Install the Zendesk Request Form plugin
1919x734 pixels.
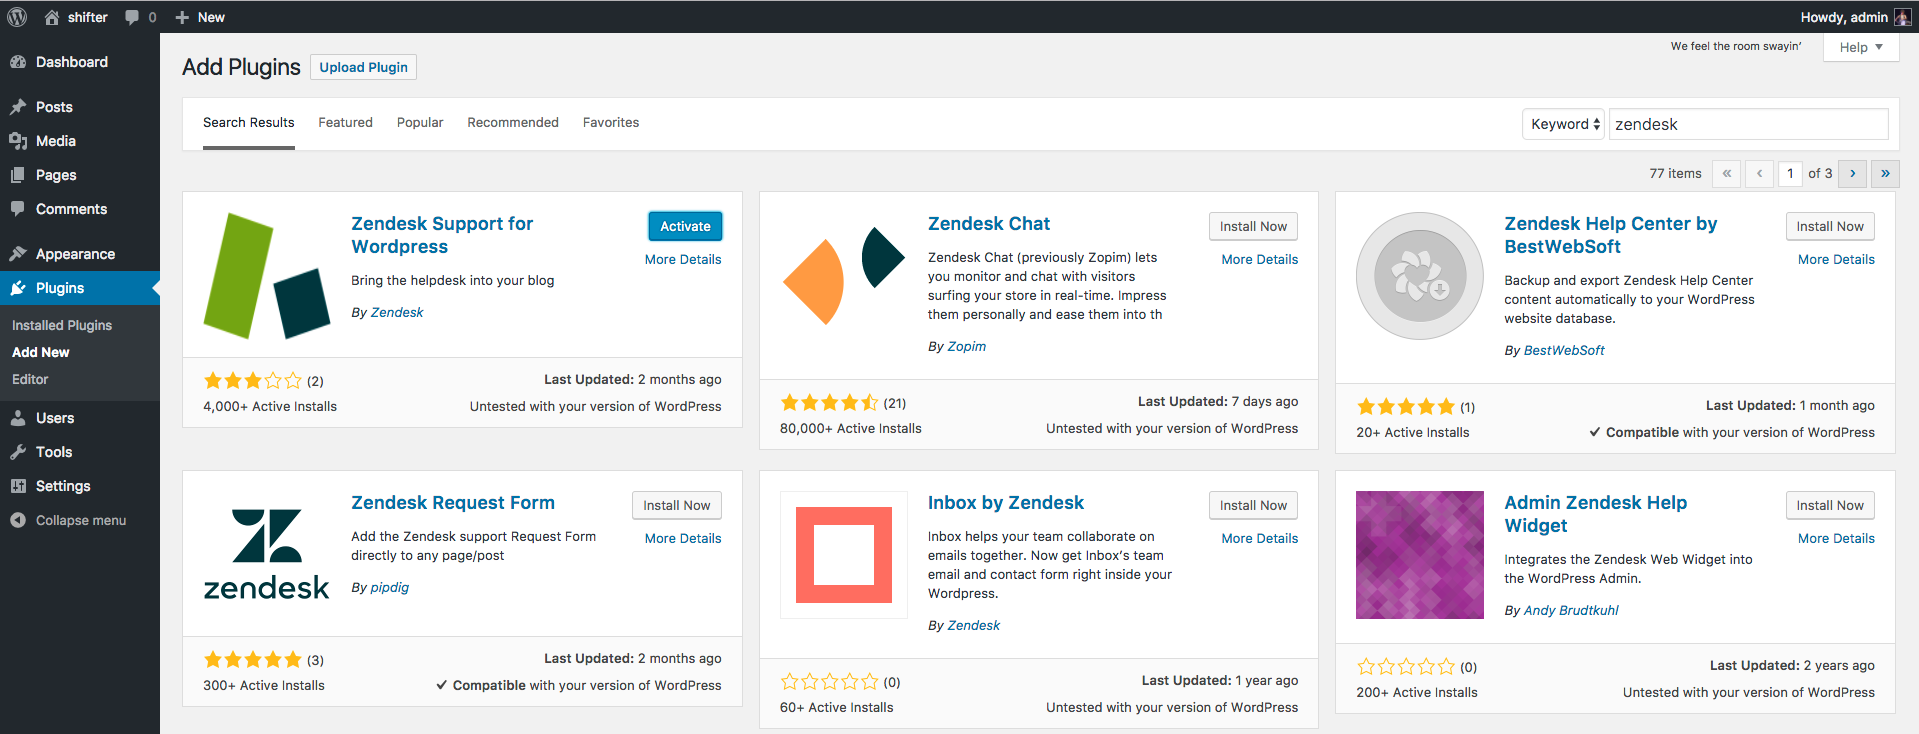point(677,505)
